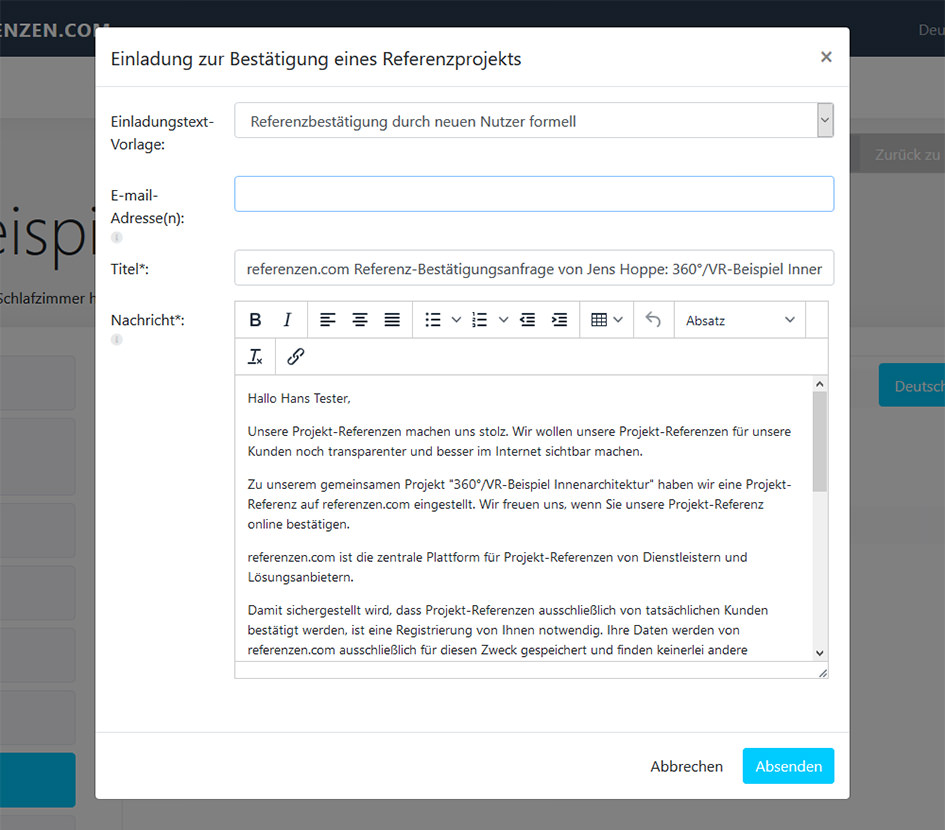Align text to the left
Screen dimensions: 945x830
pyautogui.click(x=327, y=319)
